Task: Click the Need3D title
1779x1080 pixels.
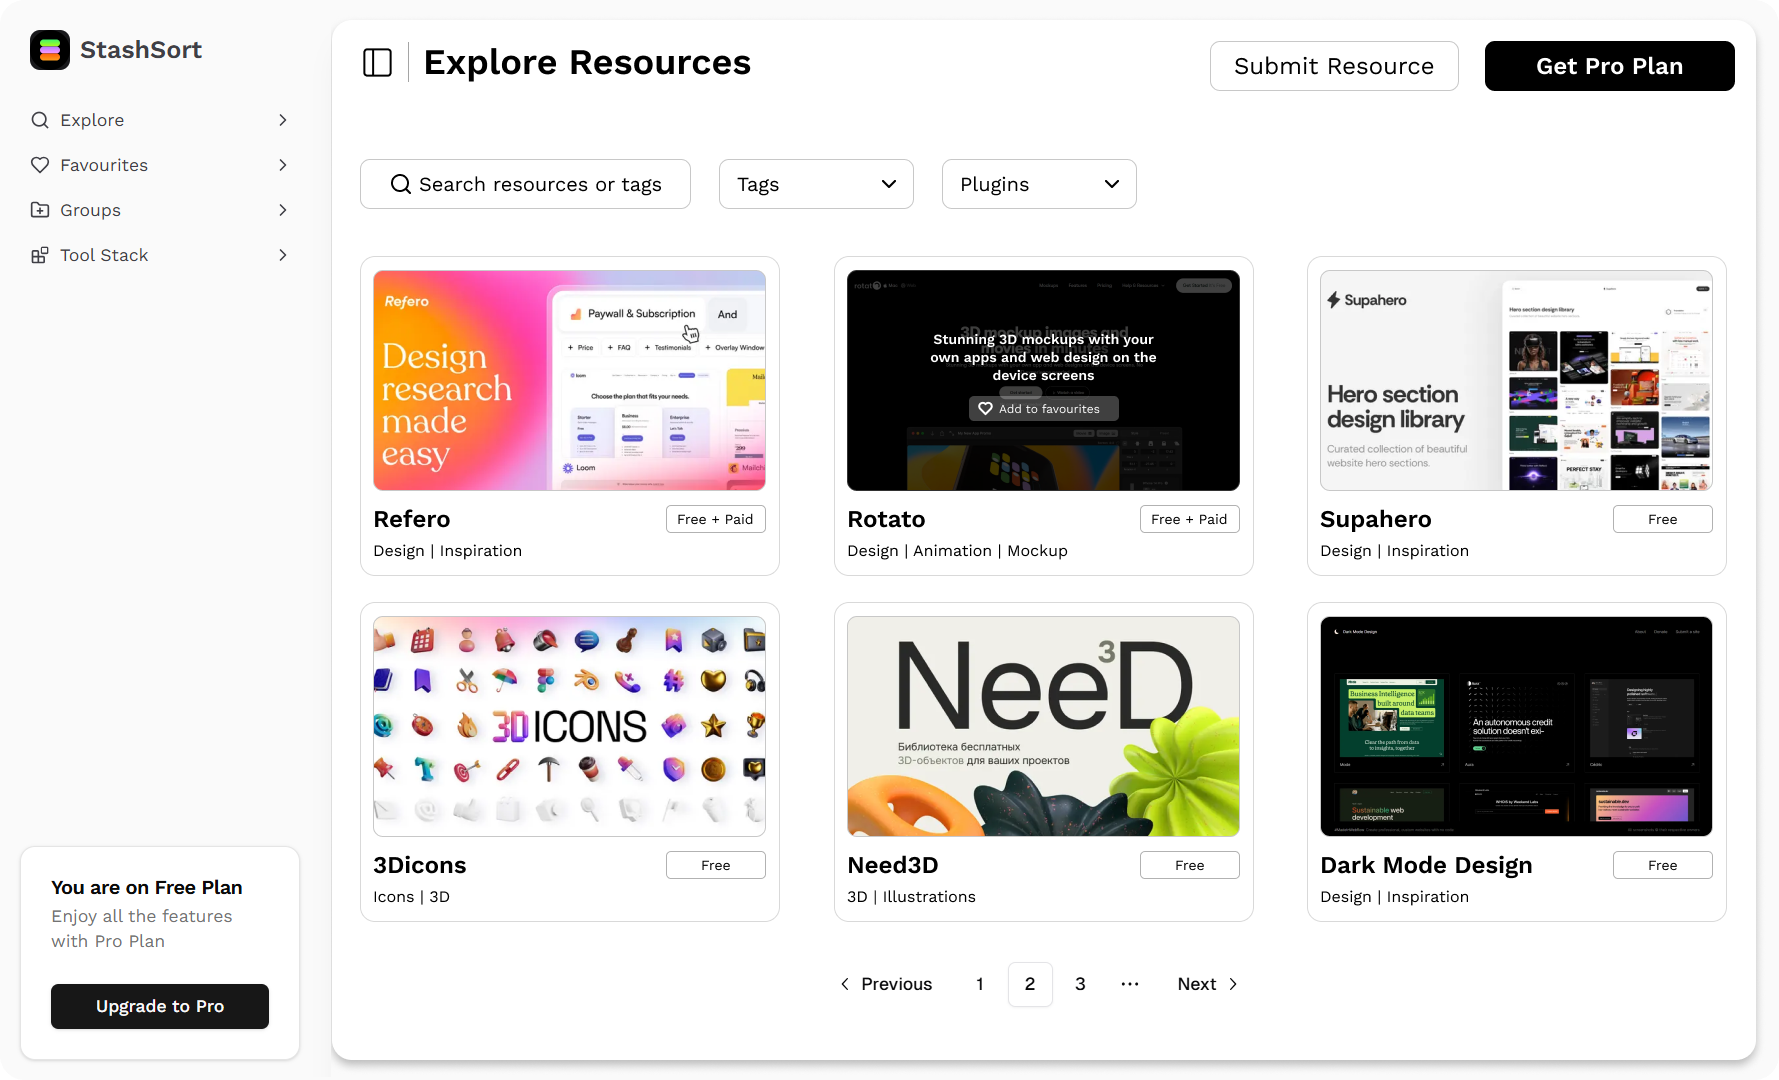Action: click(x=893, y=865)
